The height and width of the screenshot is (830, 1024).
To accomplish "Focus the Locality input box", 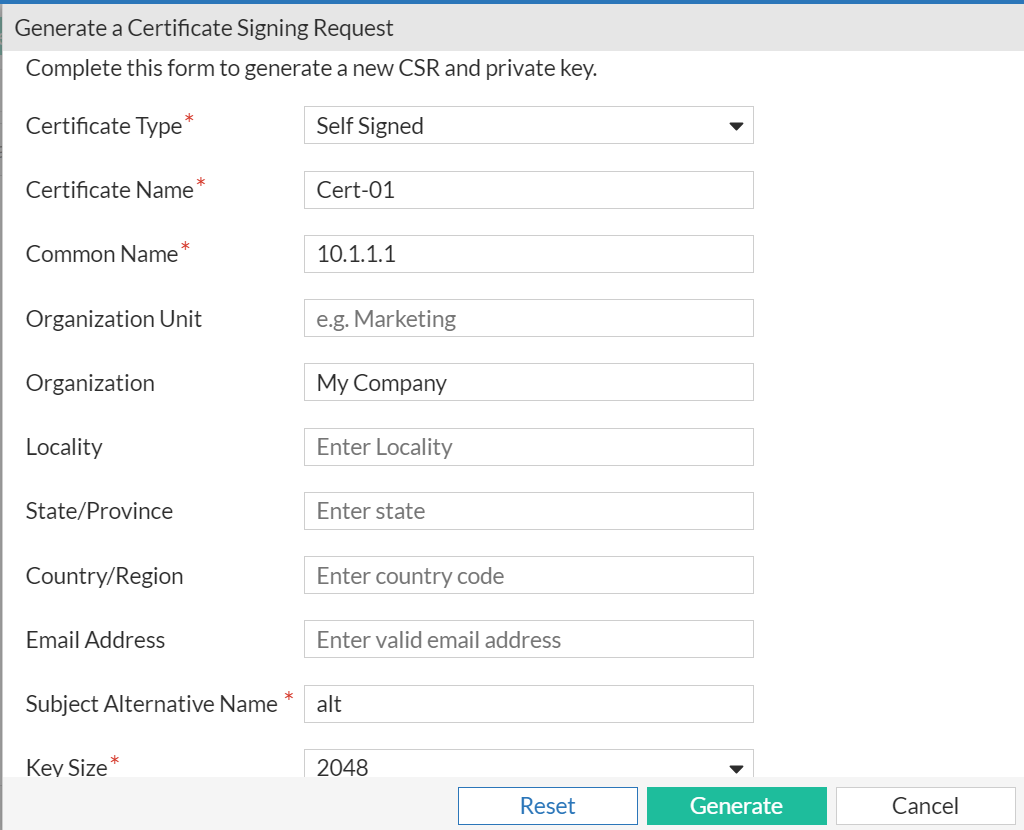I will click(x=528, y=447).
